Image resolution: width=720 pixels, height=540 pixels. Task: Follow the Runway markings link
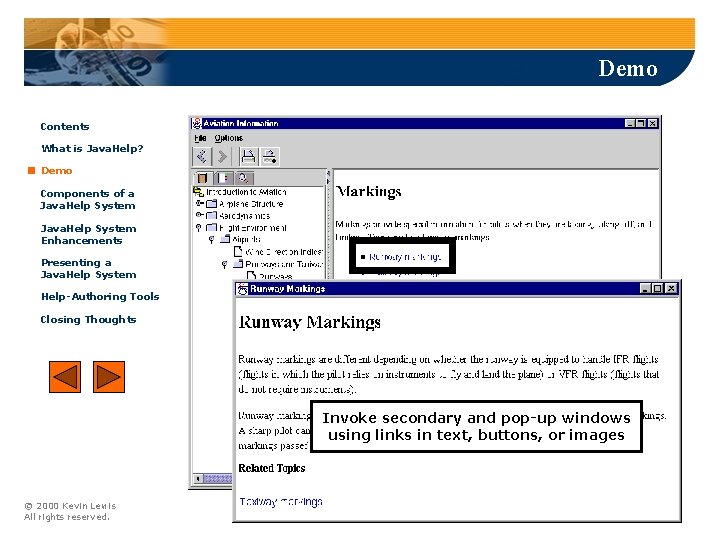point(405,257)
